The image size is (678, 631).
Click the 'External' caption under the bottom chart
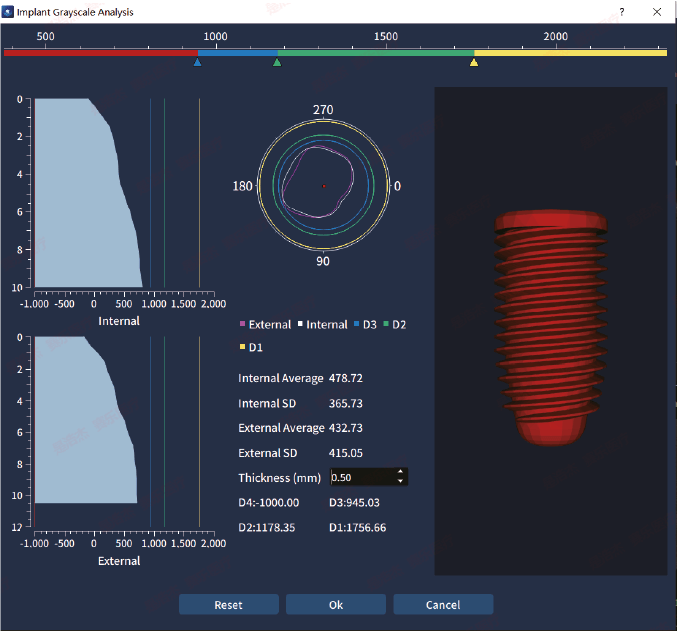(x=119, y=561)
